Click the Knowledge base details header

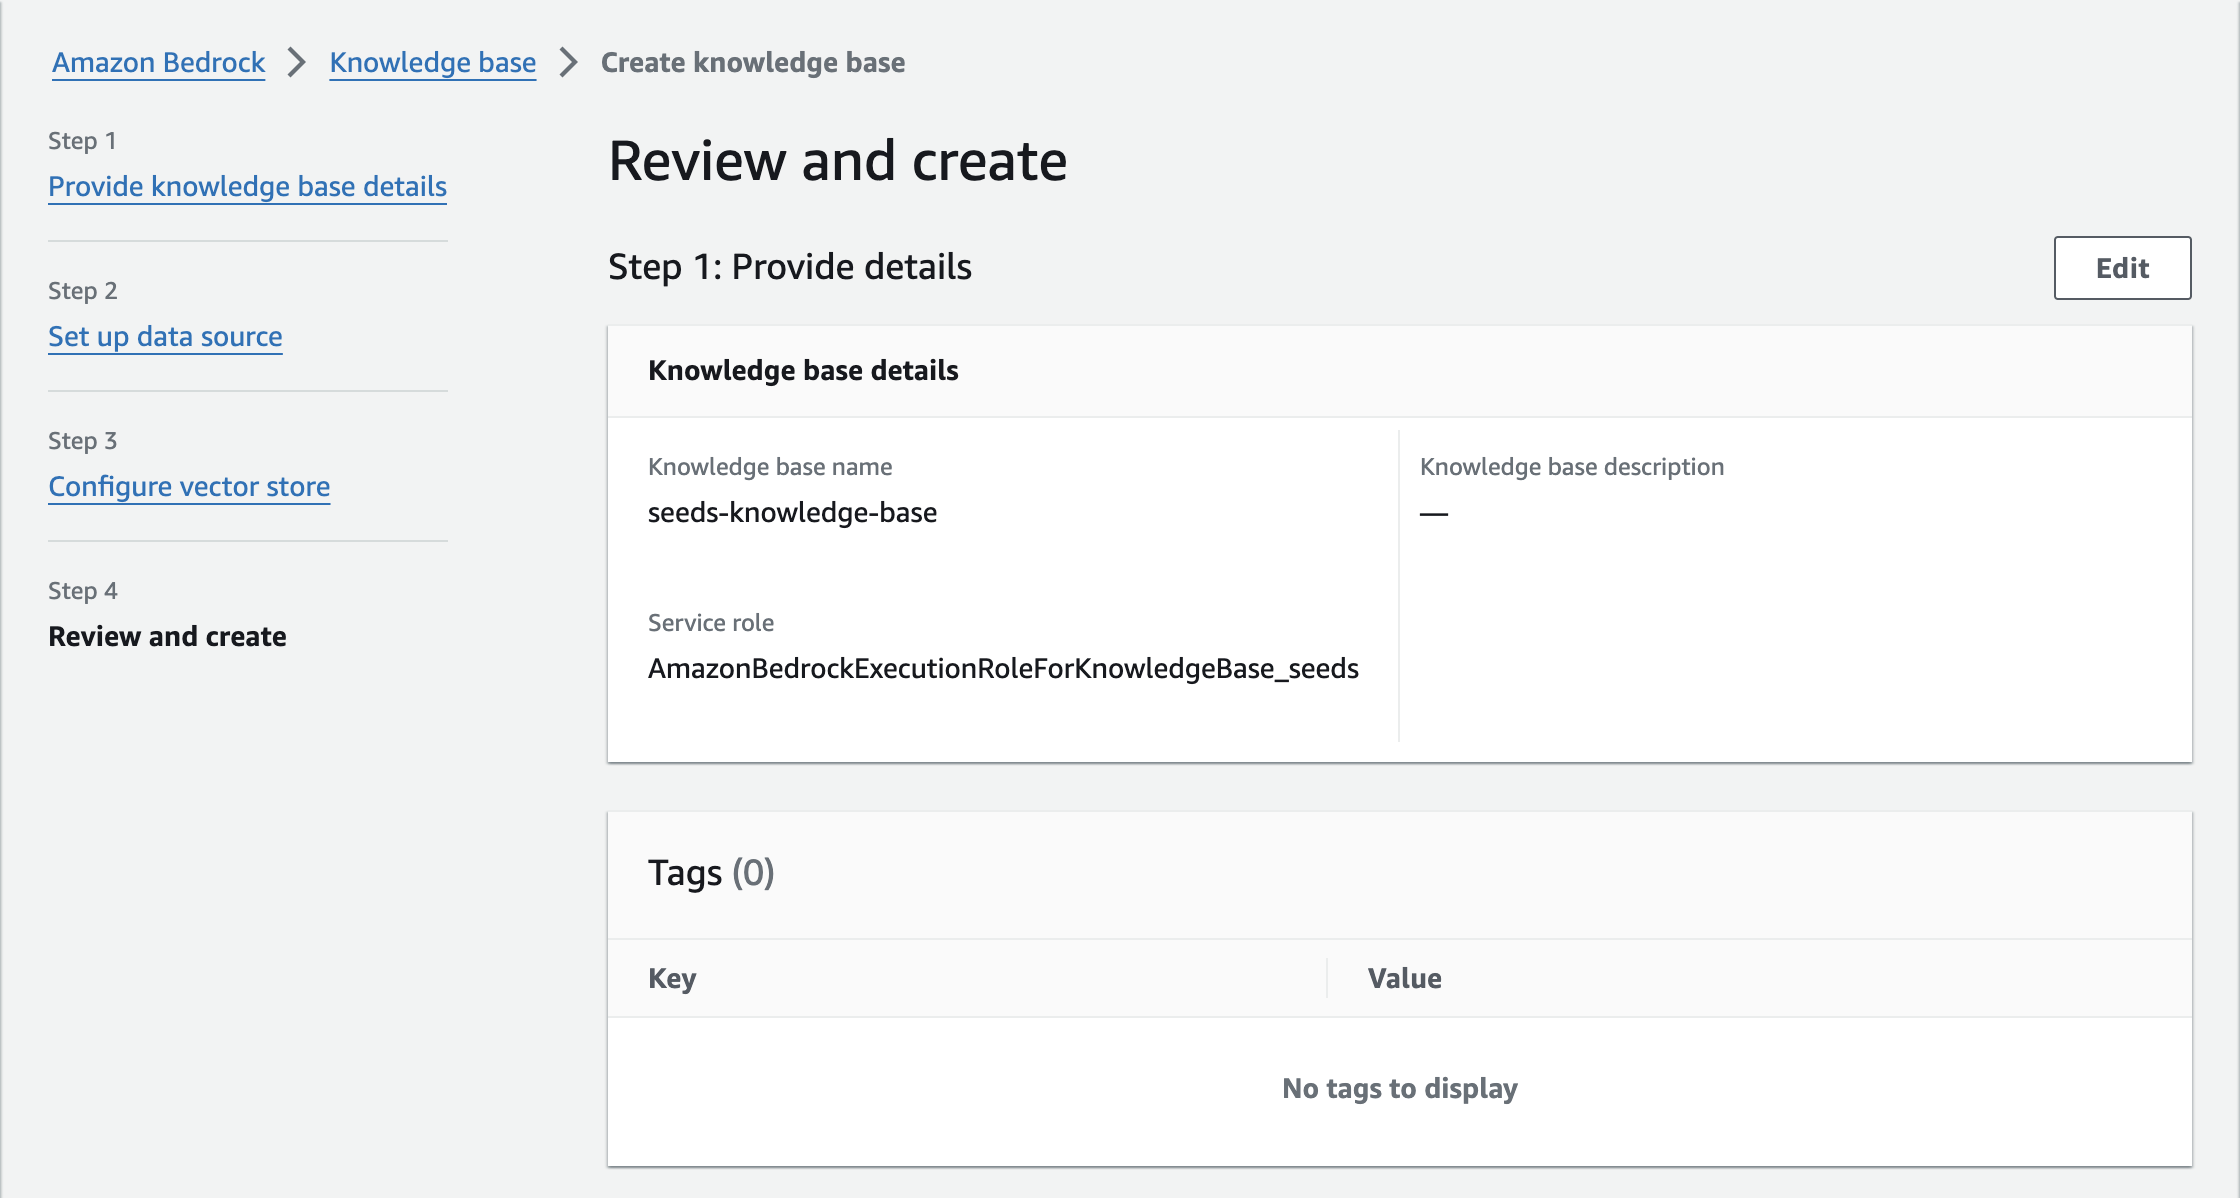[x=802, y=370]
